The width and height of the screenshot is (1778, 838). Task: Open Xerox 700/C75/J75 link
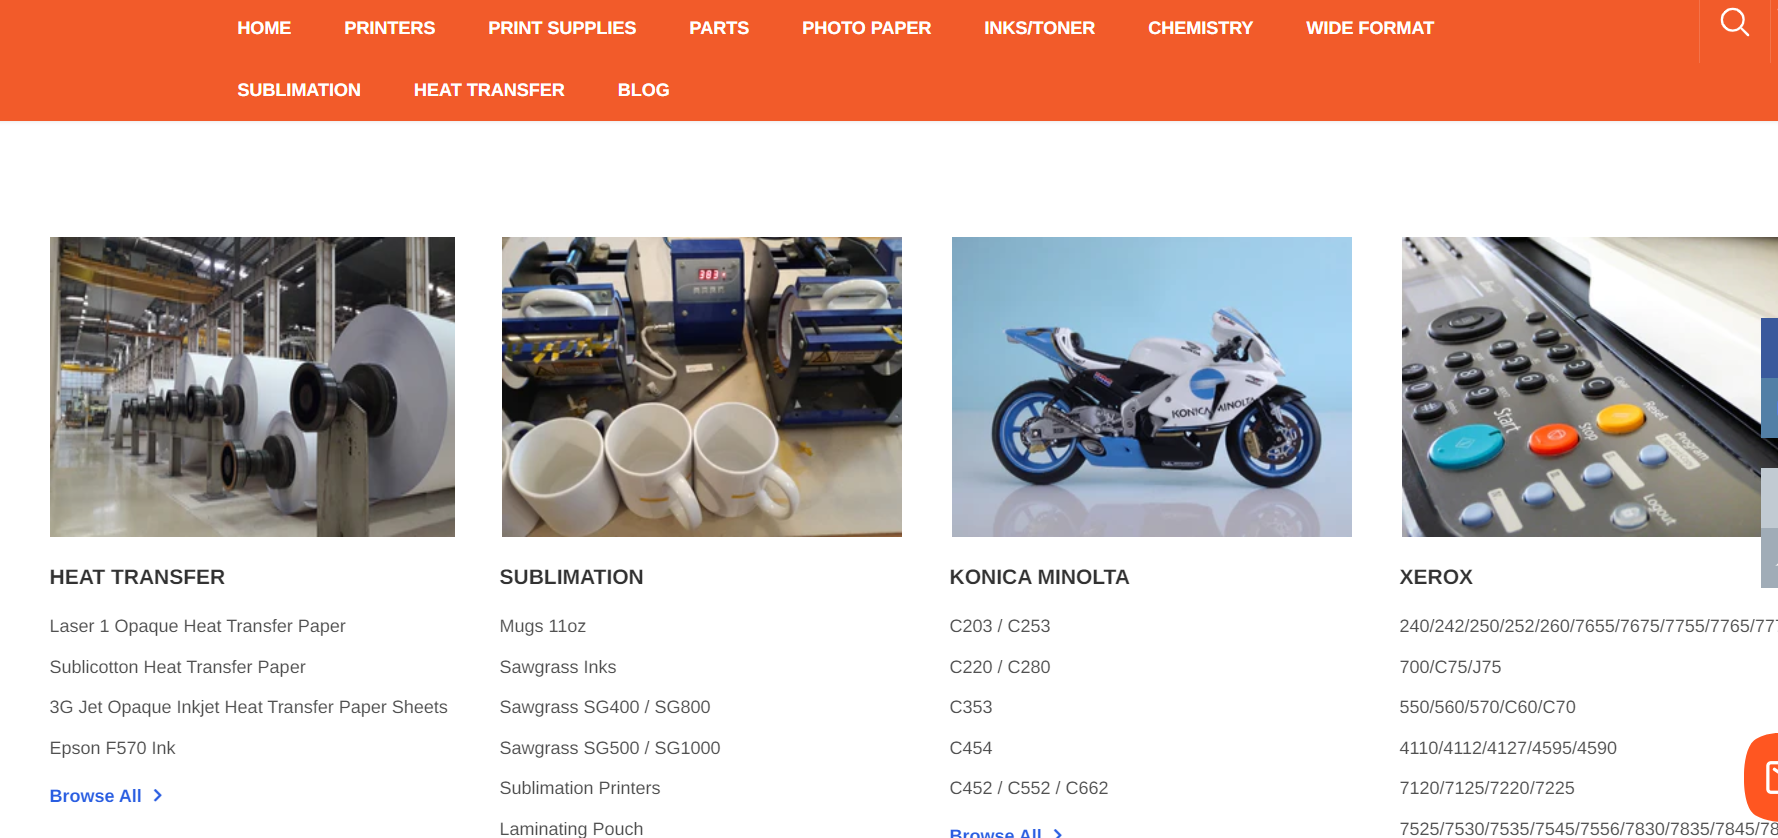point(1450,667)
